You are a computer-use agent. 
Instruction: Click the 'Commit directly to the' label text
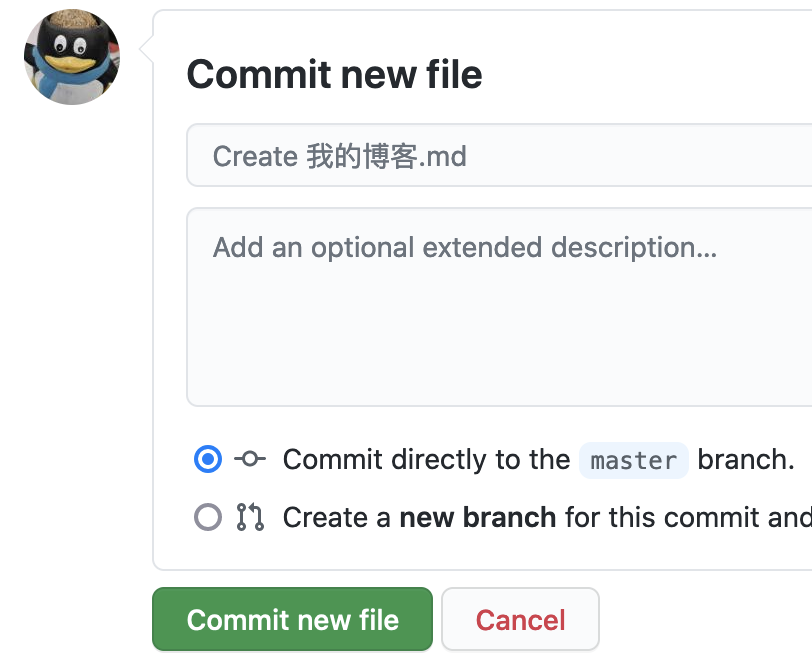(426, 460)
